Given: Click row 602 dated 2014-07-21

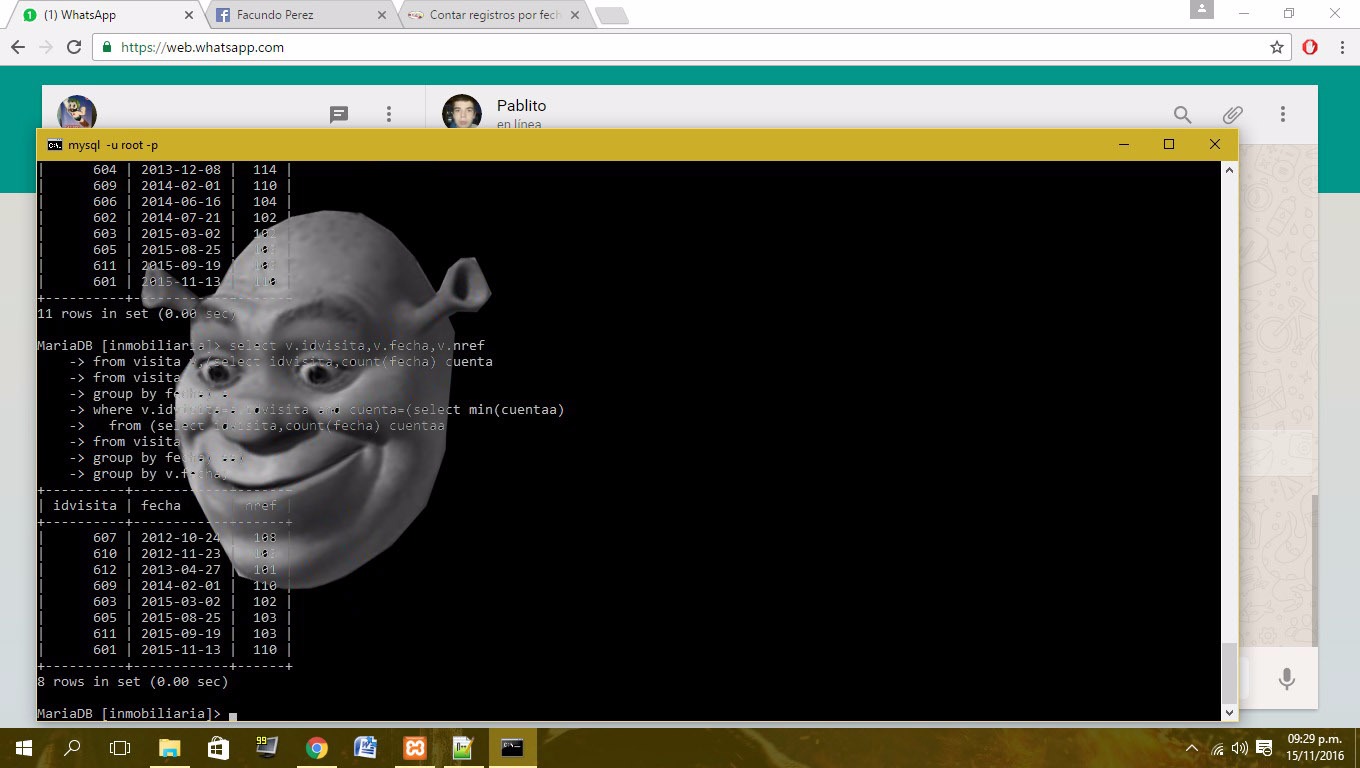Looking at the screenshot, I should tap(164, 218).
